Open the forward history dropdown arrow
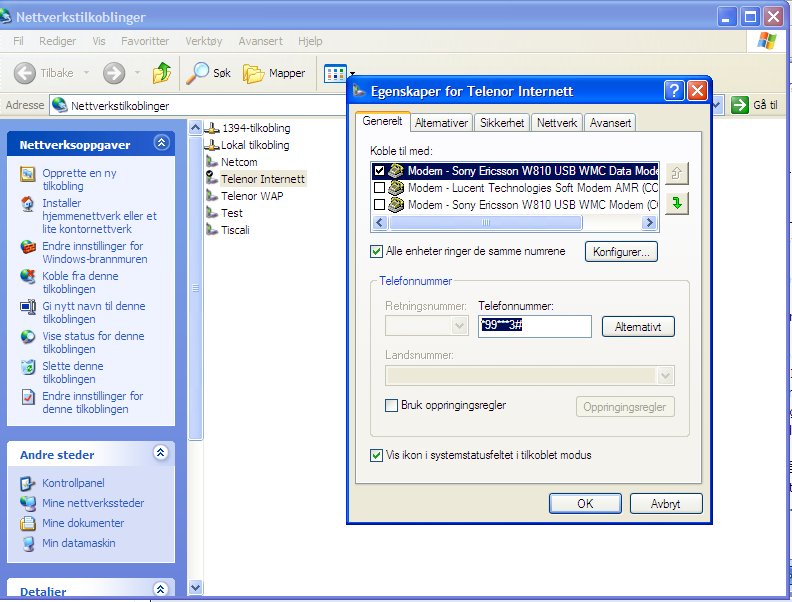Screen dimensions: 792x602 137,73
